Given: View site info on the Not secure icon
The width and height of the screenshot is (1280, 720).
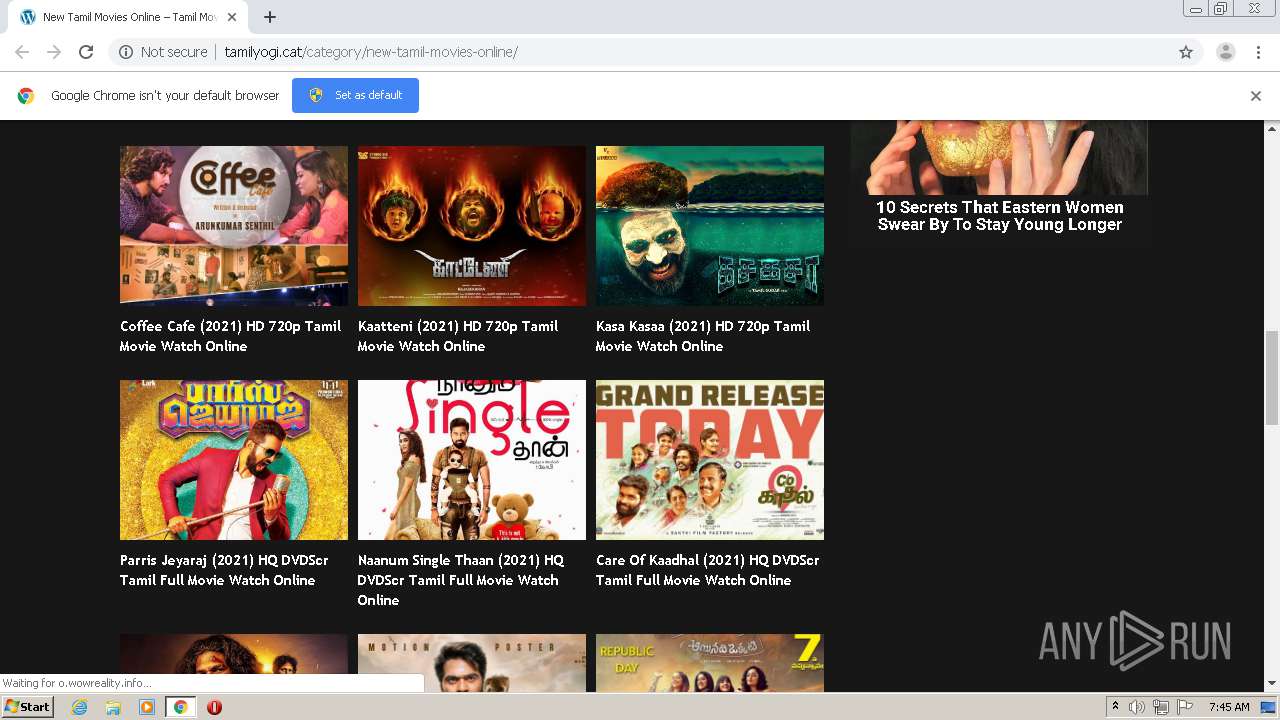Looking at the screenshot, I should pyautogui.click(x=126, y=52).
